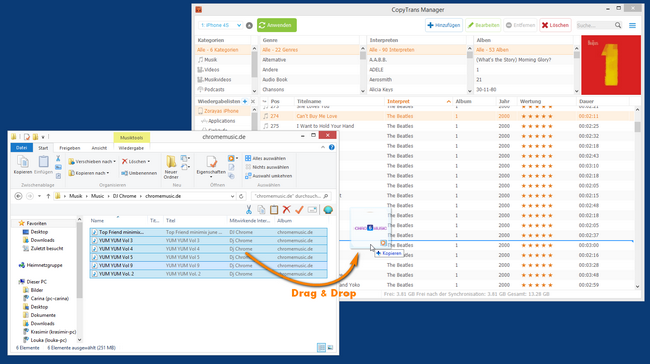Screen dimensions: 650x364
Task: Click the eject icon beside the iPhone 4S selector
Action: click(x=249, y=25)
